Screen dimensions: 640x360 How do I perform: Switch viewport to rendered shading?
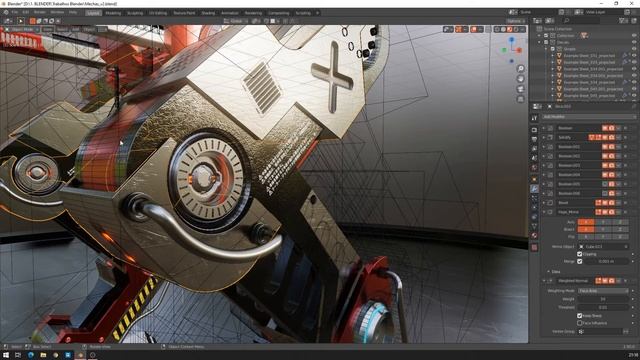point(516,29)
